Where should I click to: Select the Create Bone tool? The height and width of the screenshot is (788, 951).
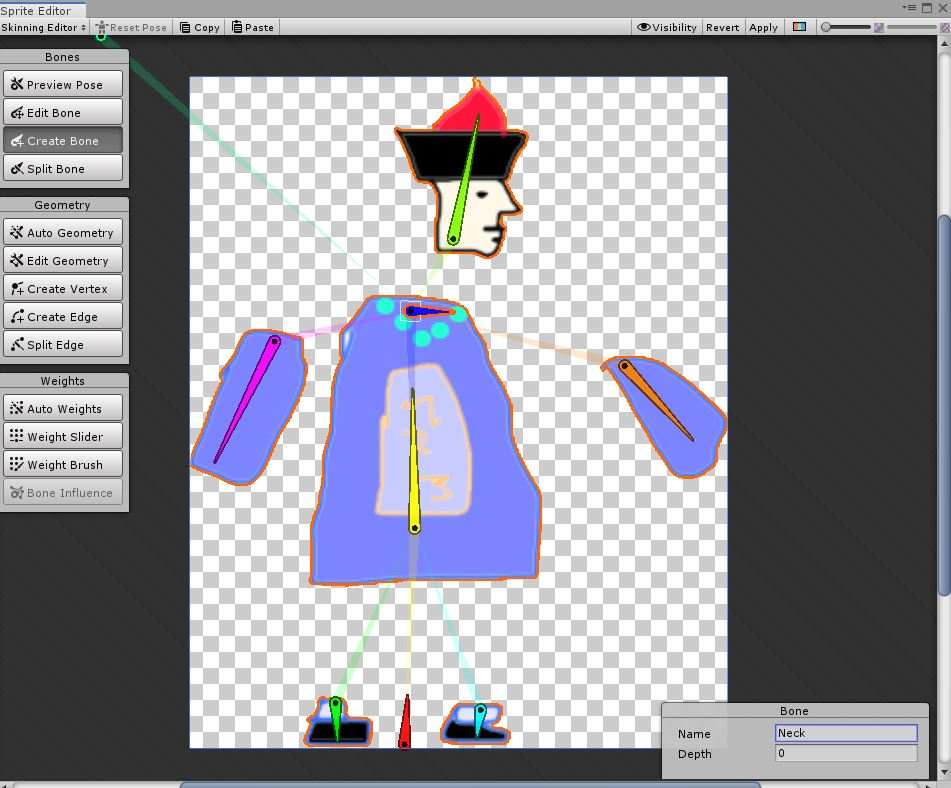[62, 140]
